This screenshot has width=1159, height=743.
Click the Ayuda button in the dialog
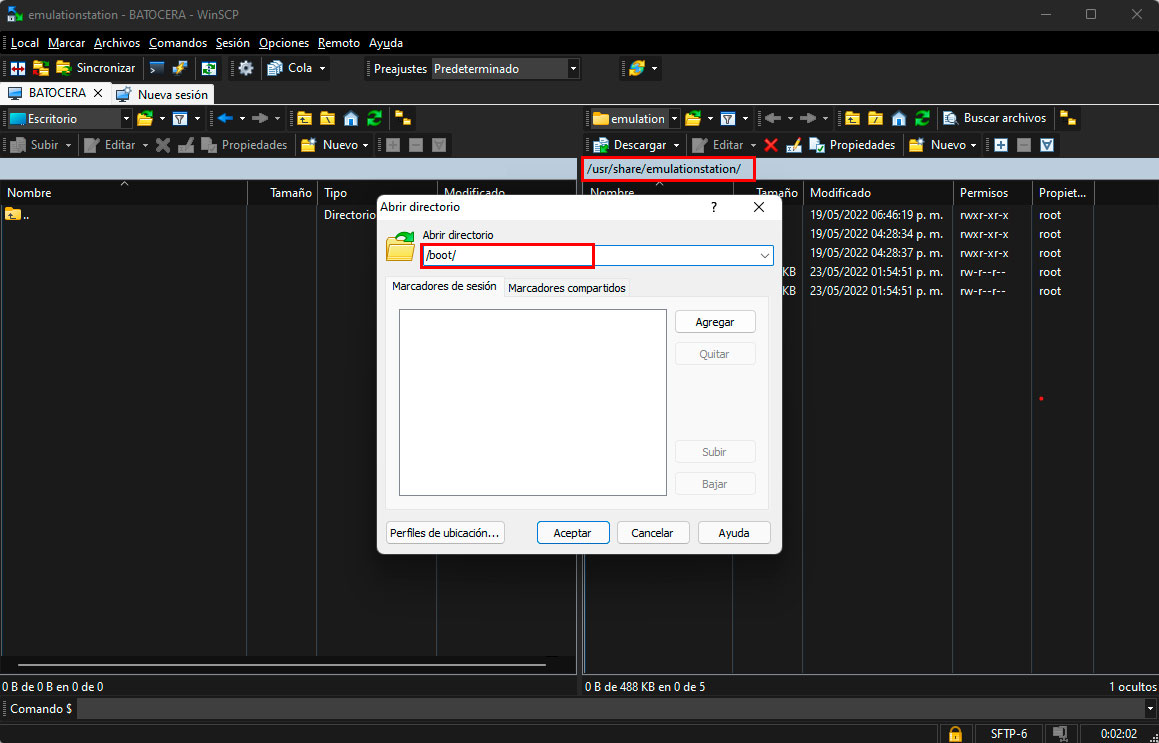pyautogui.click(x=734, y=532)
